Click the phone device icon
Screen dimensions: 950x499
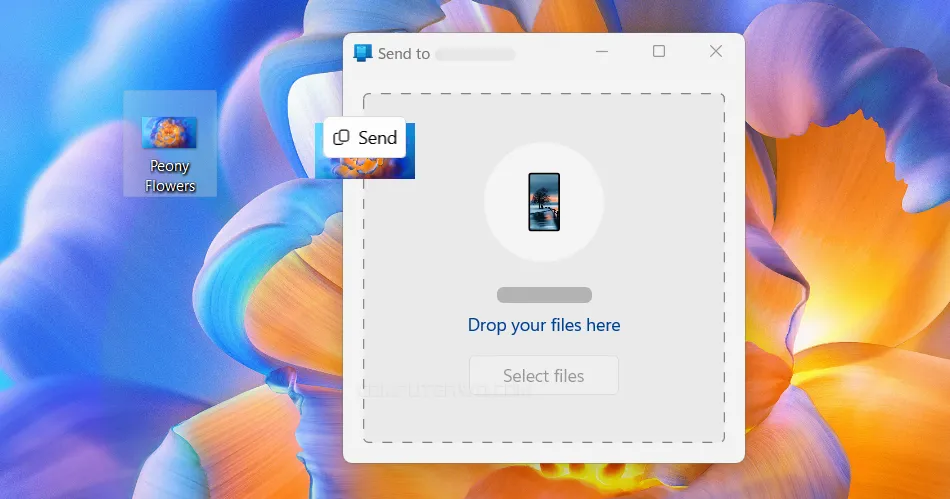[x=543, y=202]
